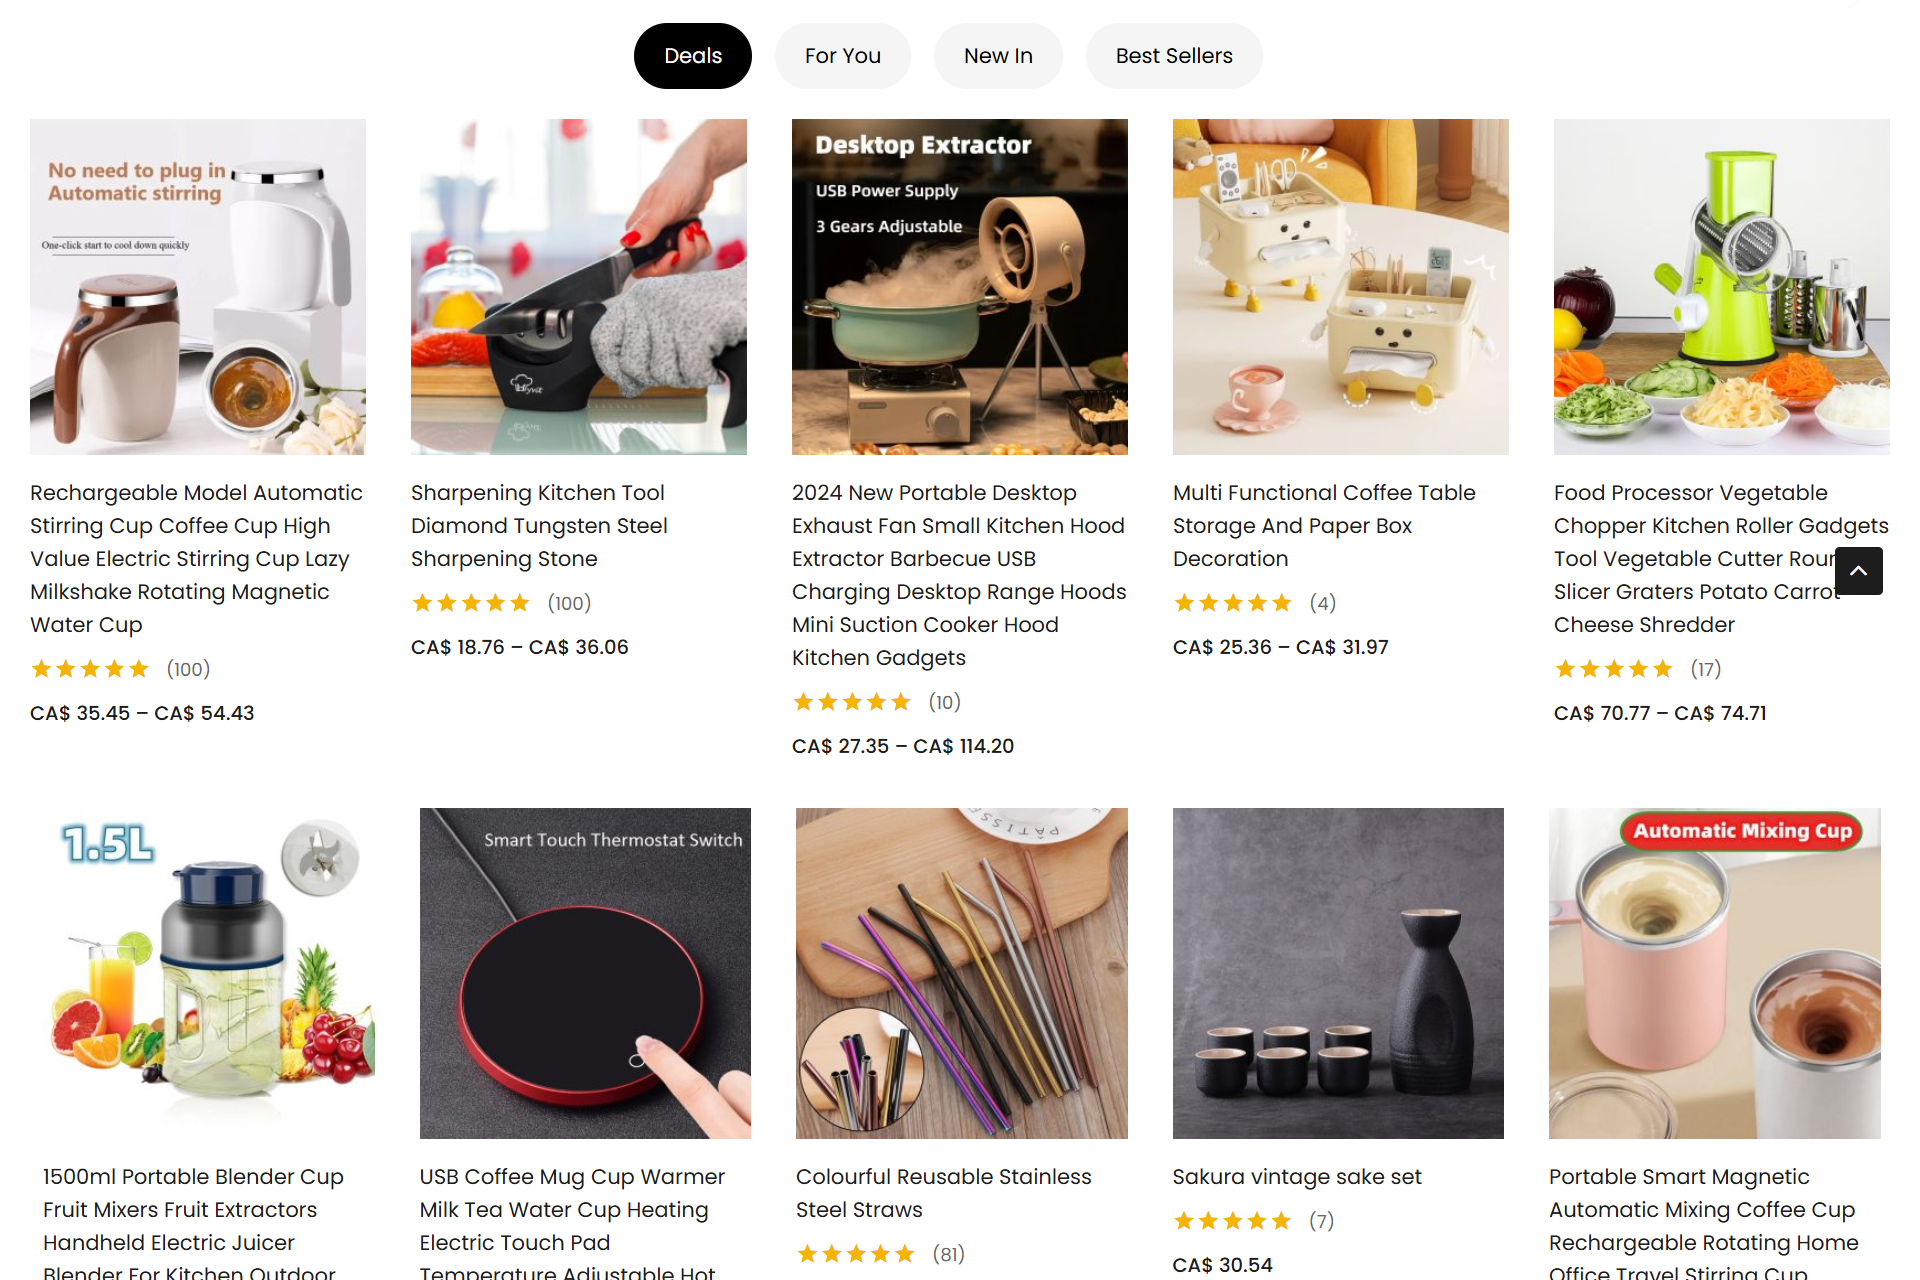This screenshot has height=1280, width=1920.
Task: Click the coffee table storage box image
Action: click(1340, 287)
